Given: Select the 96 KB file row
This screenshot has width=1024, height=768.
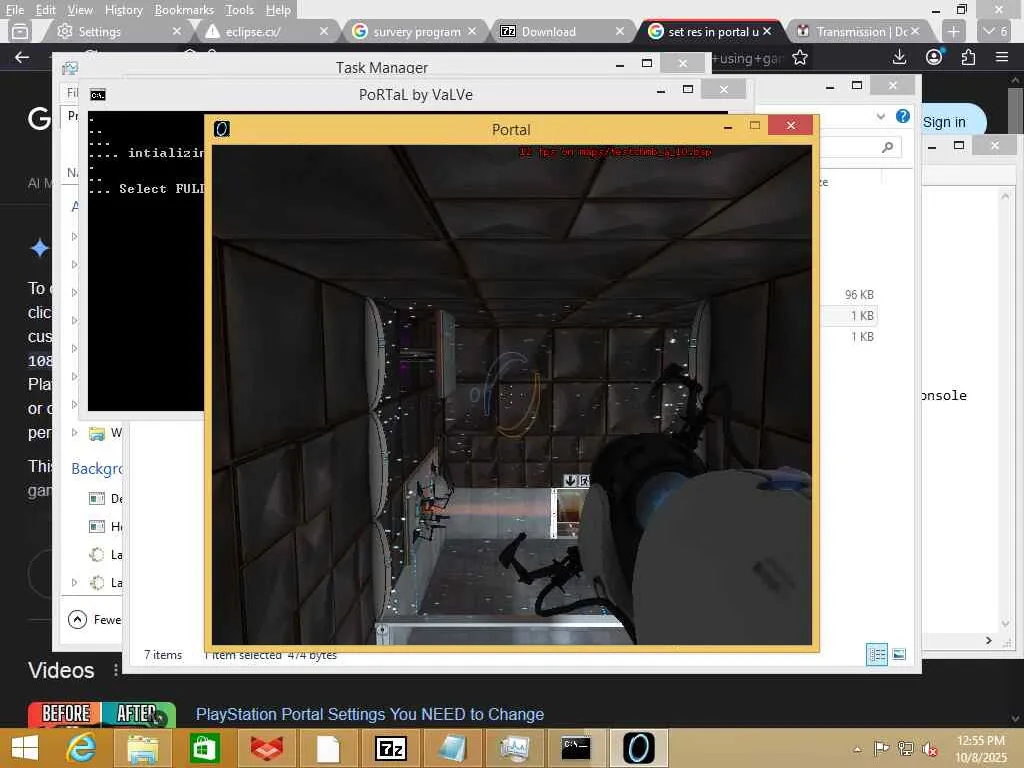Looking at the screenshot, I should 849,295.
